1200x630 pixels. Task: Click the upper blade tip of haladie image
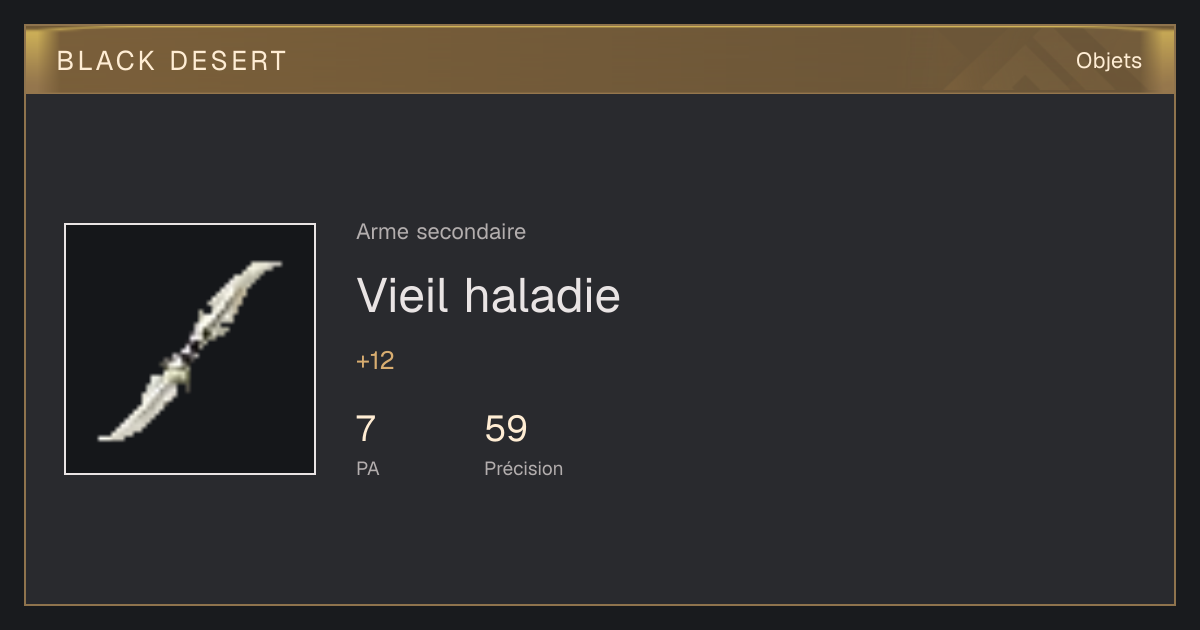point(264,271)
